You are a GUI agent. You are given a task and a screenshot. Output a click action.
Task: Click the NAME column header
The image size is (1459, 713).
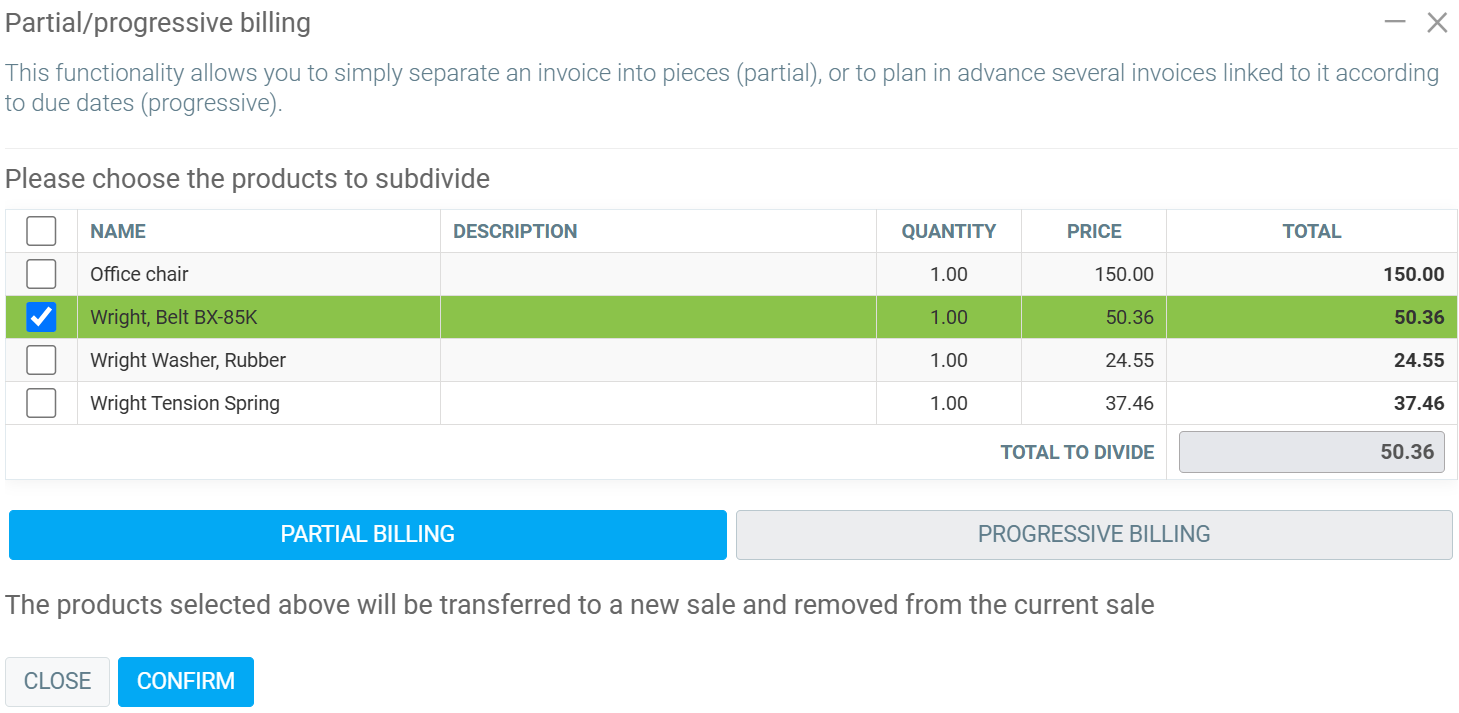tap(118, 231)
